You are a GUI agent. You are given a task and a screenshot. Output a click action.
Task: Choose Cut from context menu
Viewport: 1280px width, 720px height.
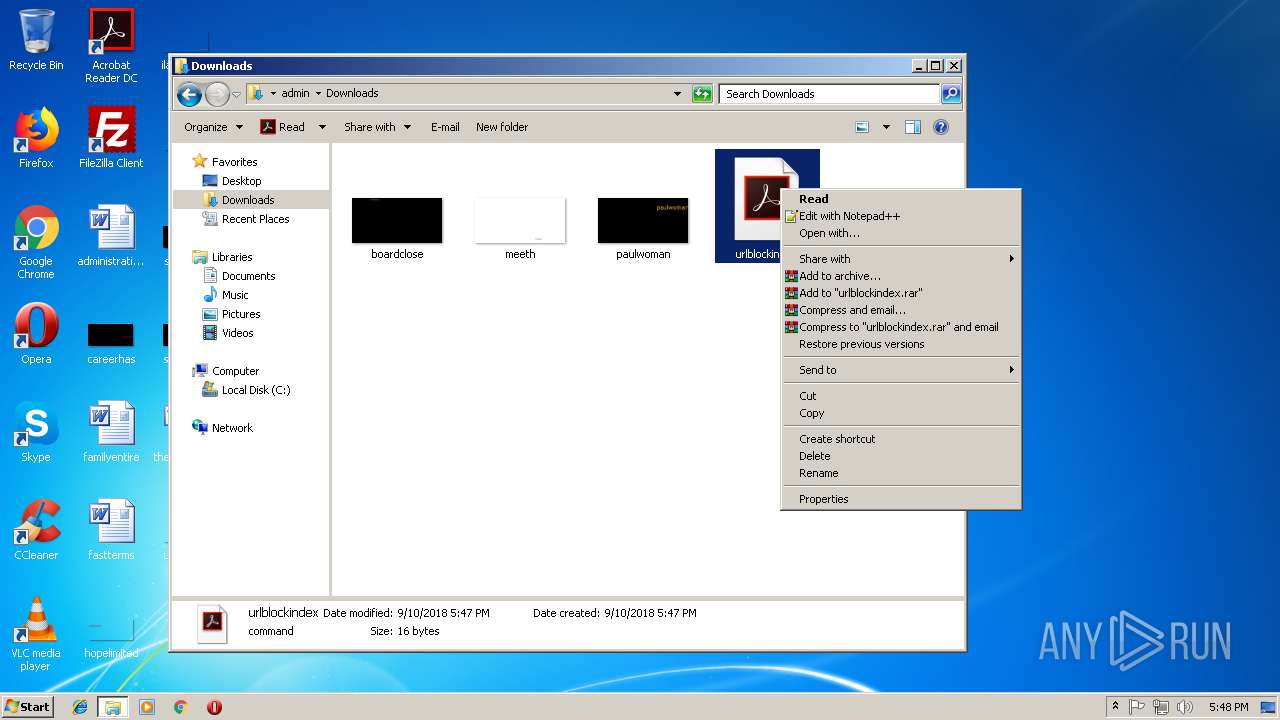click(x=901, y=396)
